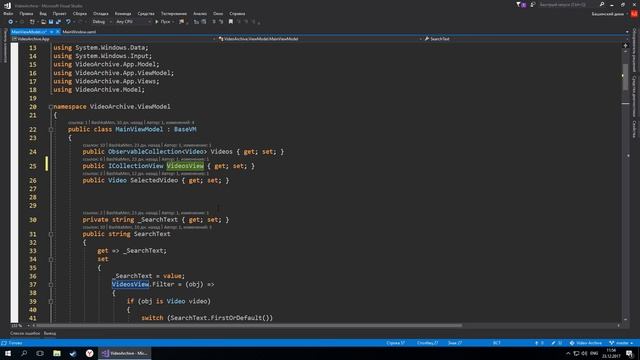Open the Проект menu

59,13
